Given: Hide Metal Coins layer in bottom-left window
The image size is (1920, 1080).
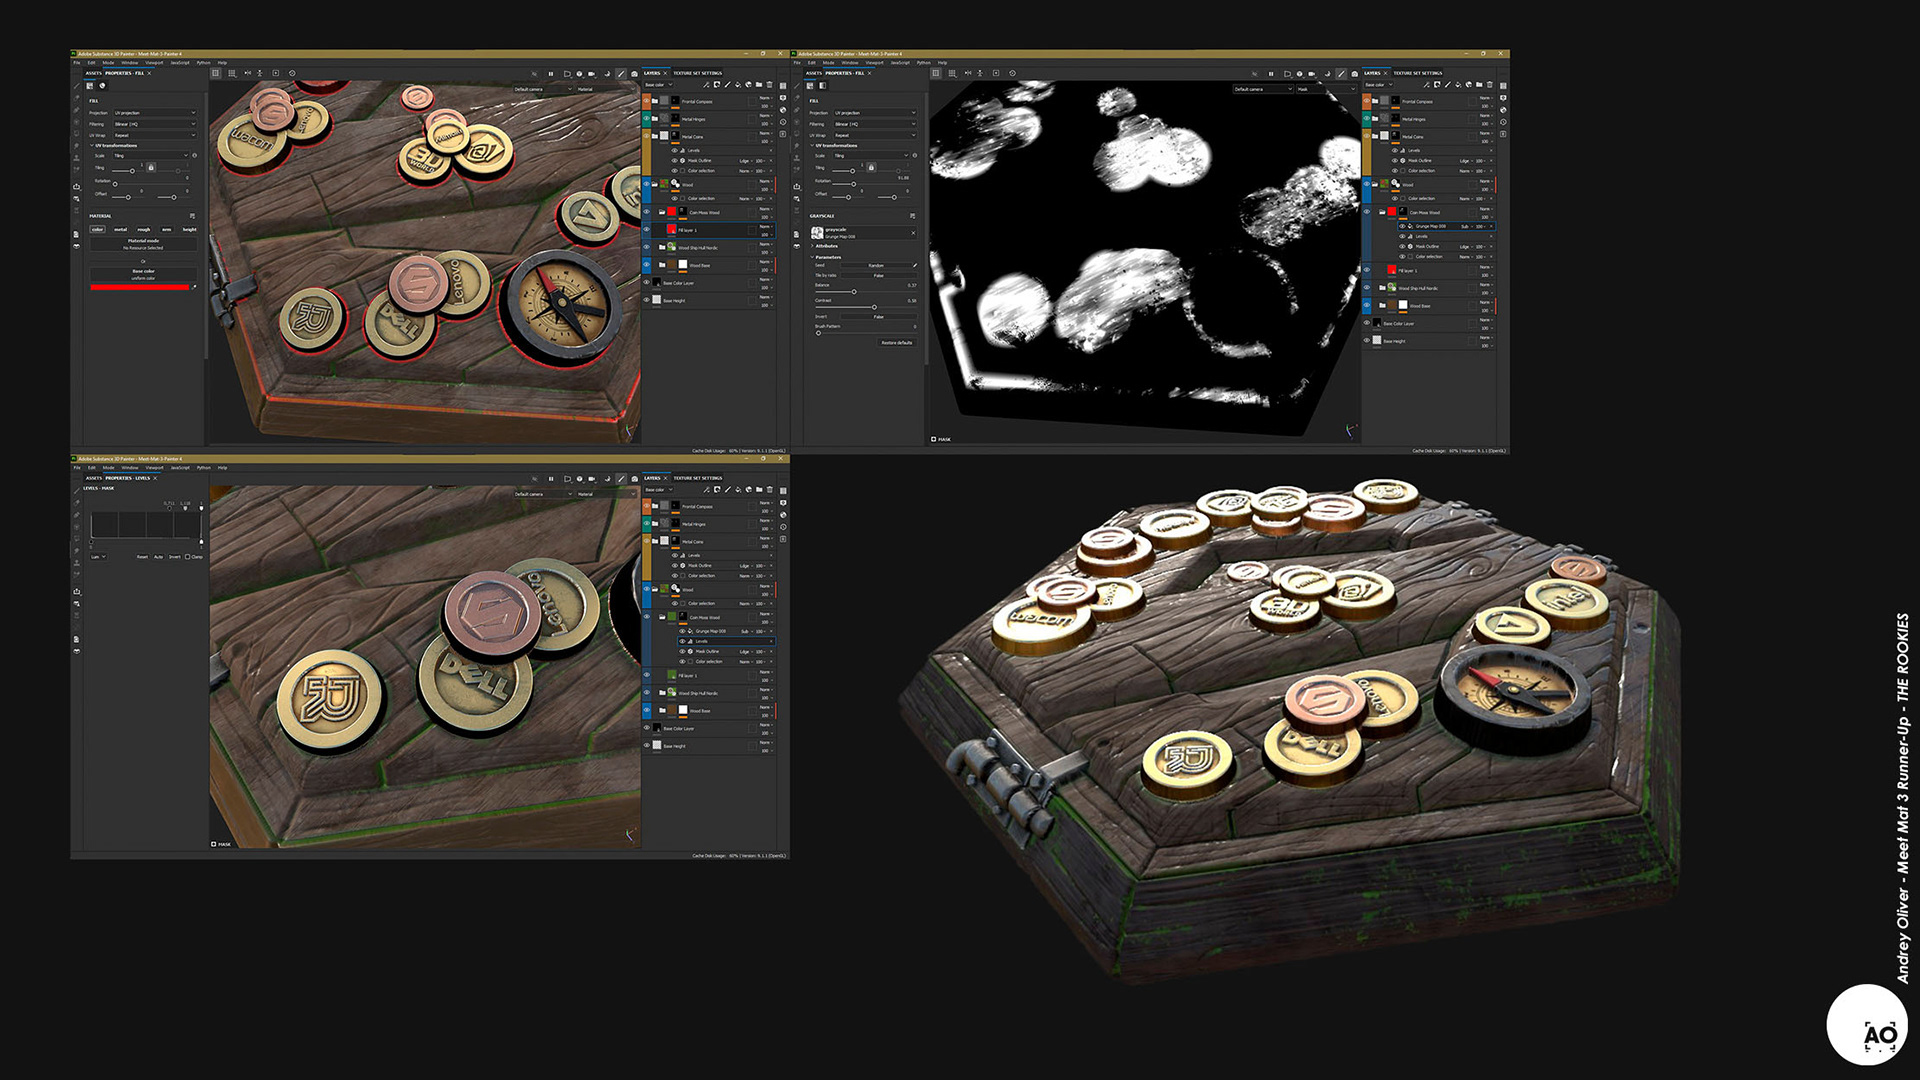Looking at the screenshot, I should coord(646,541).
